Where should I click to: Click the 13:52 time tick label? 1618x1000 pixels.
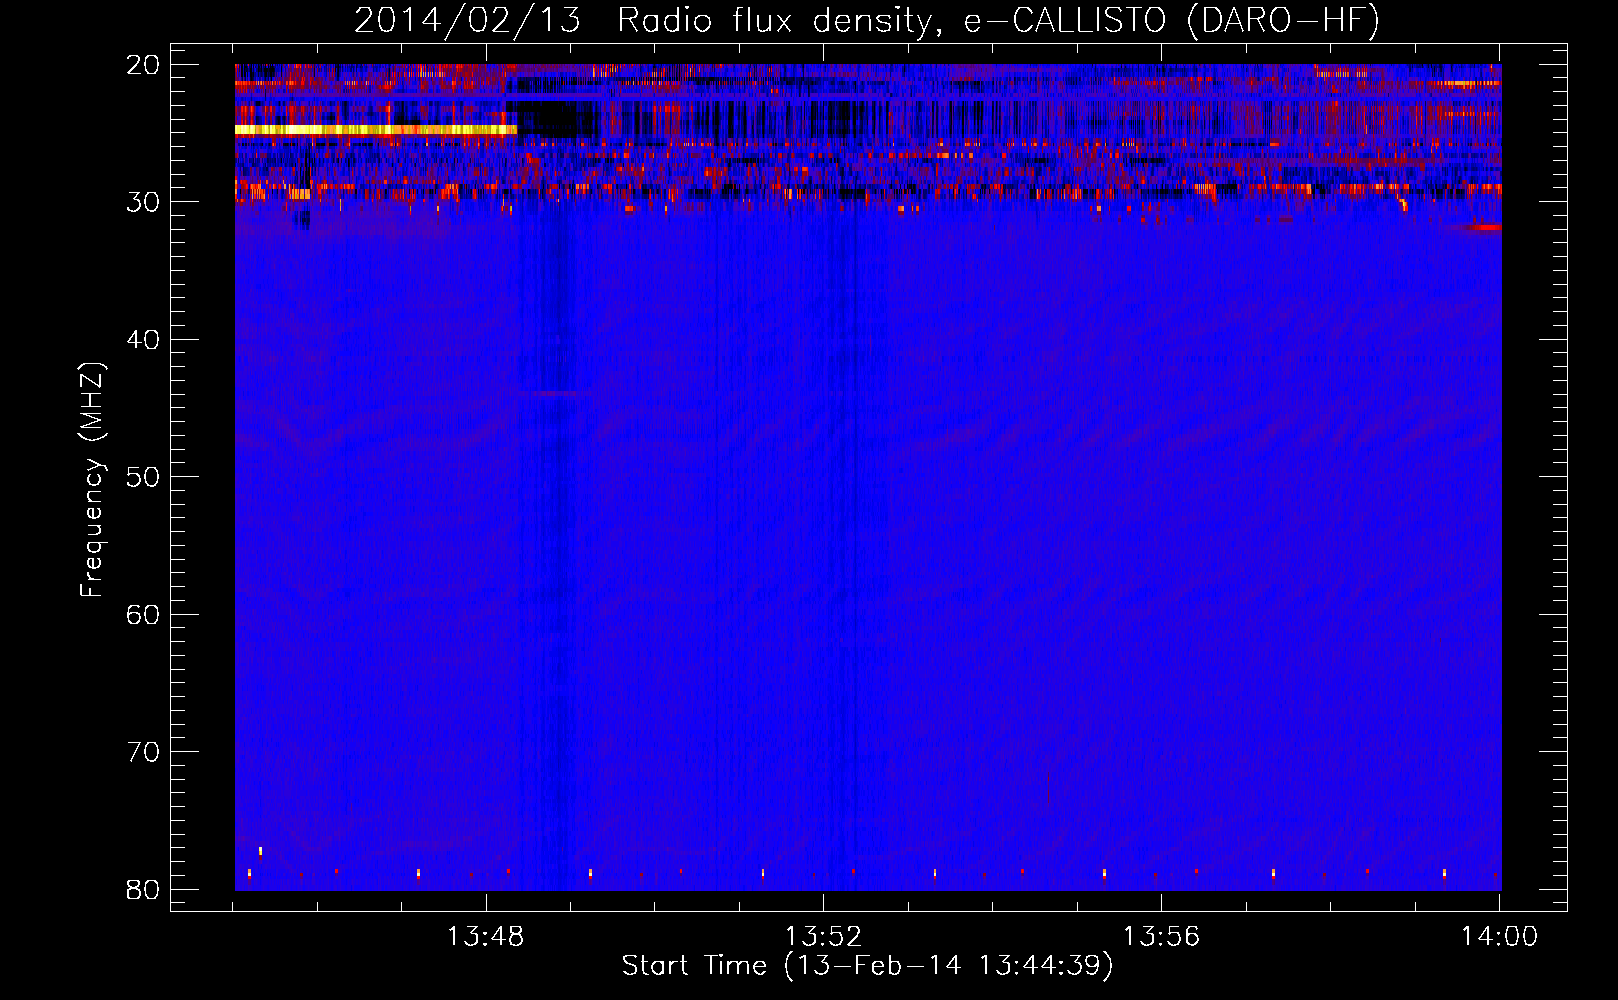click(823, 937)
